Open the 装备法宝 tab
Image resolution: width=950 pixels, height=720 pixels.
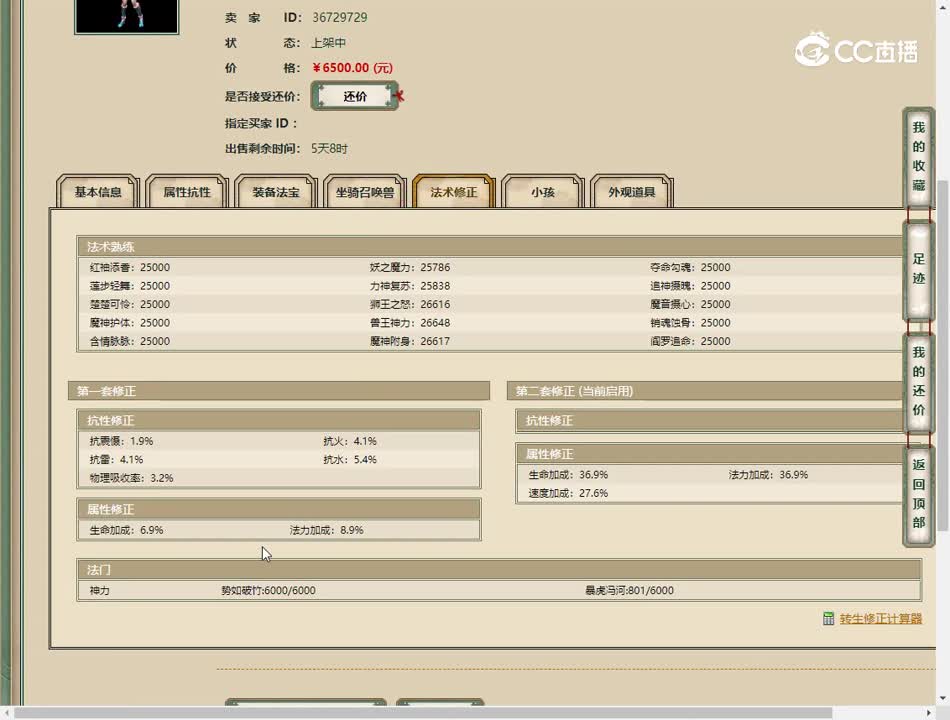pyautogui.click(x=276, y=192)
